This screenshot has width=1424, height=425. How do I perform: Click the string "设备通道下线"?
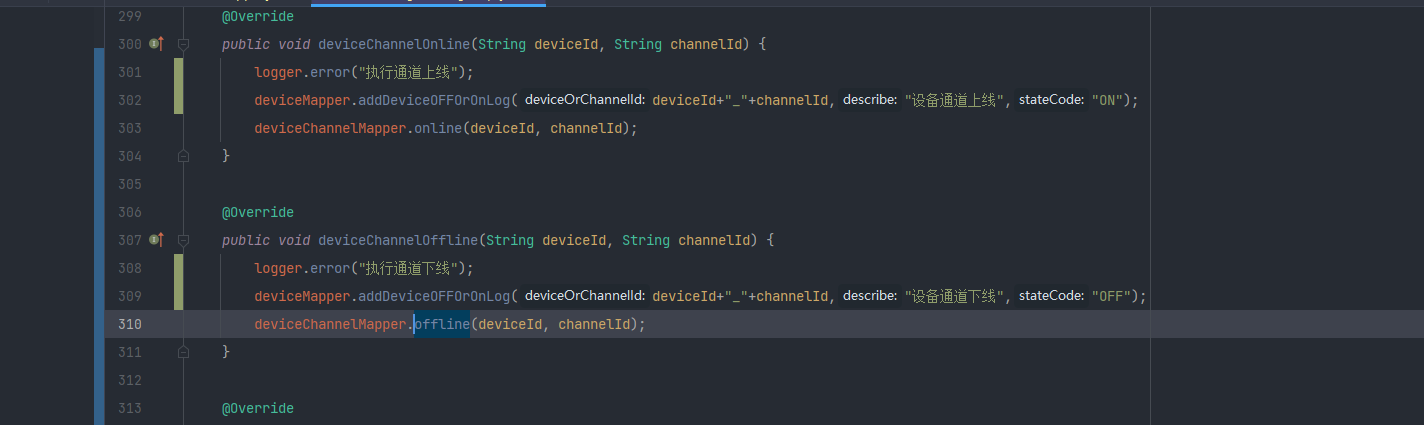coord(956,296)
